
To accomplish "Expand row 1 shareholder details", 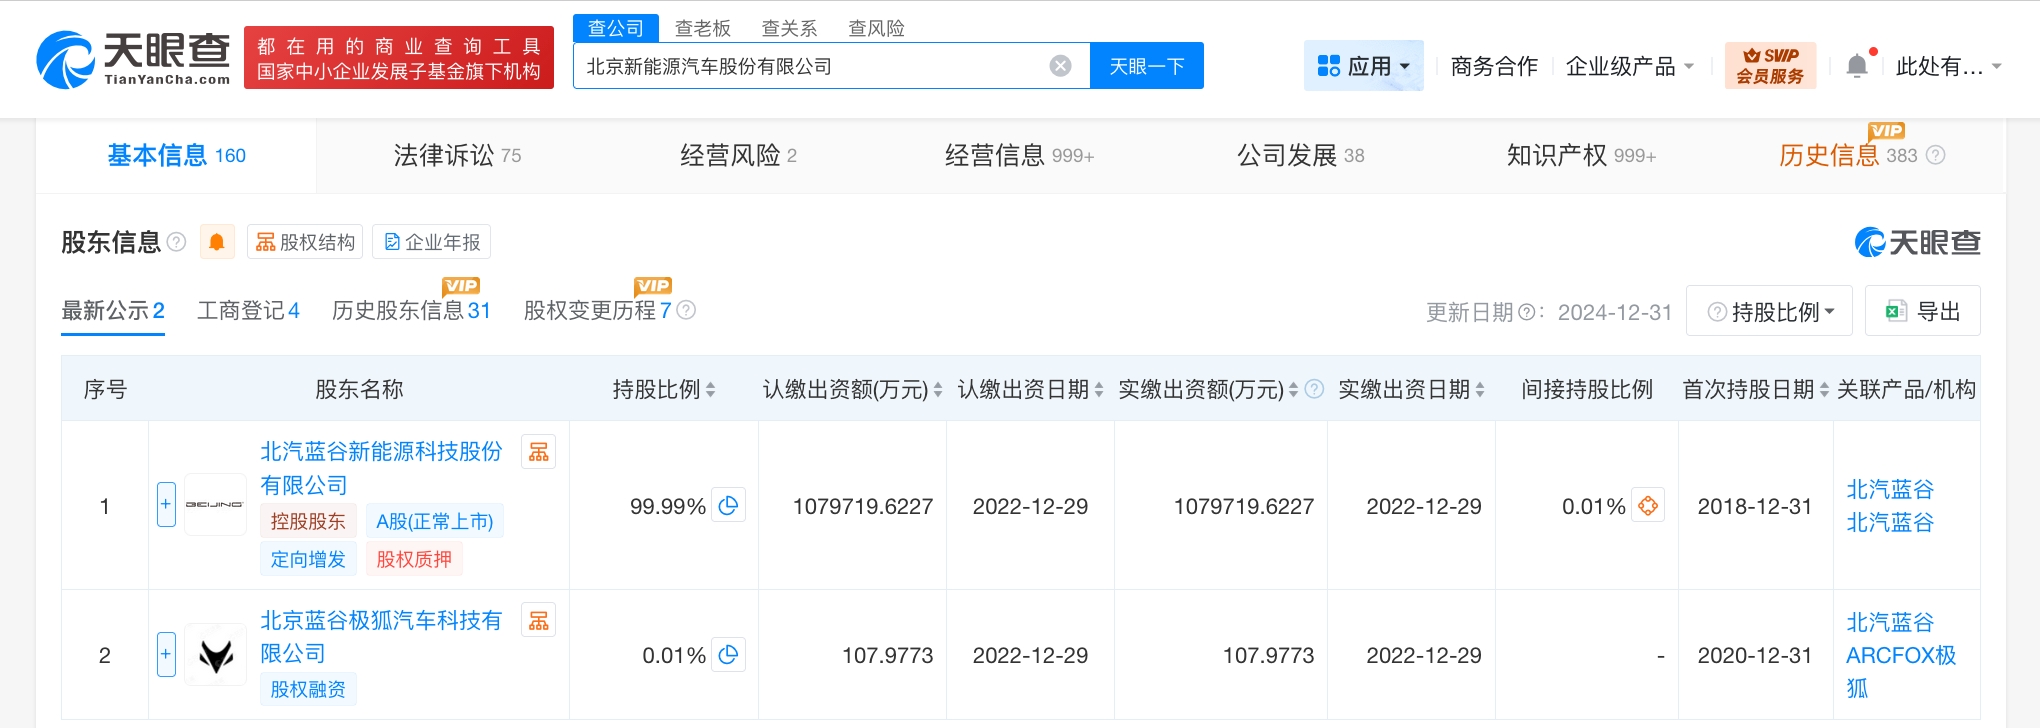I will [166, 505].
